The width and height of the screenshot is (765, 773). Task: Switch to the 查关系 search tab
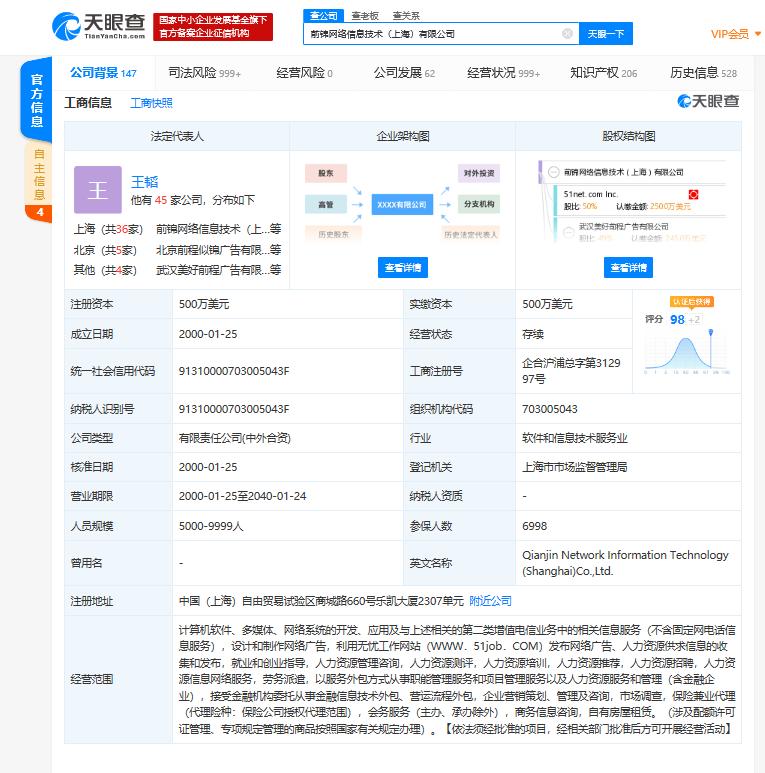[x=405, y=16]
